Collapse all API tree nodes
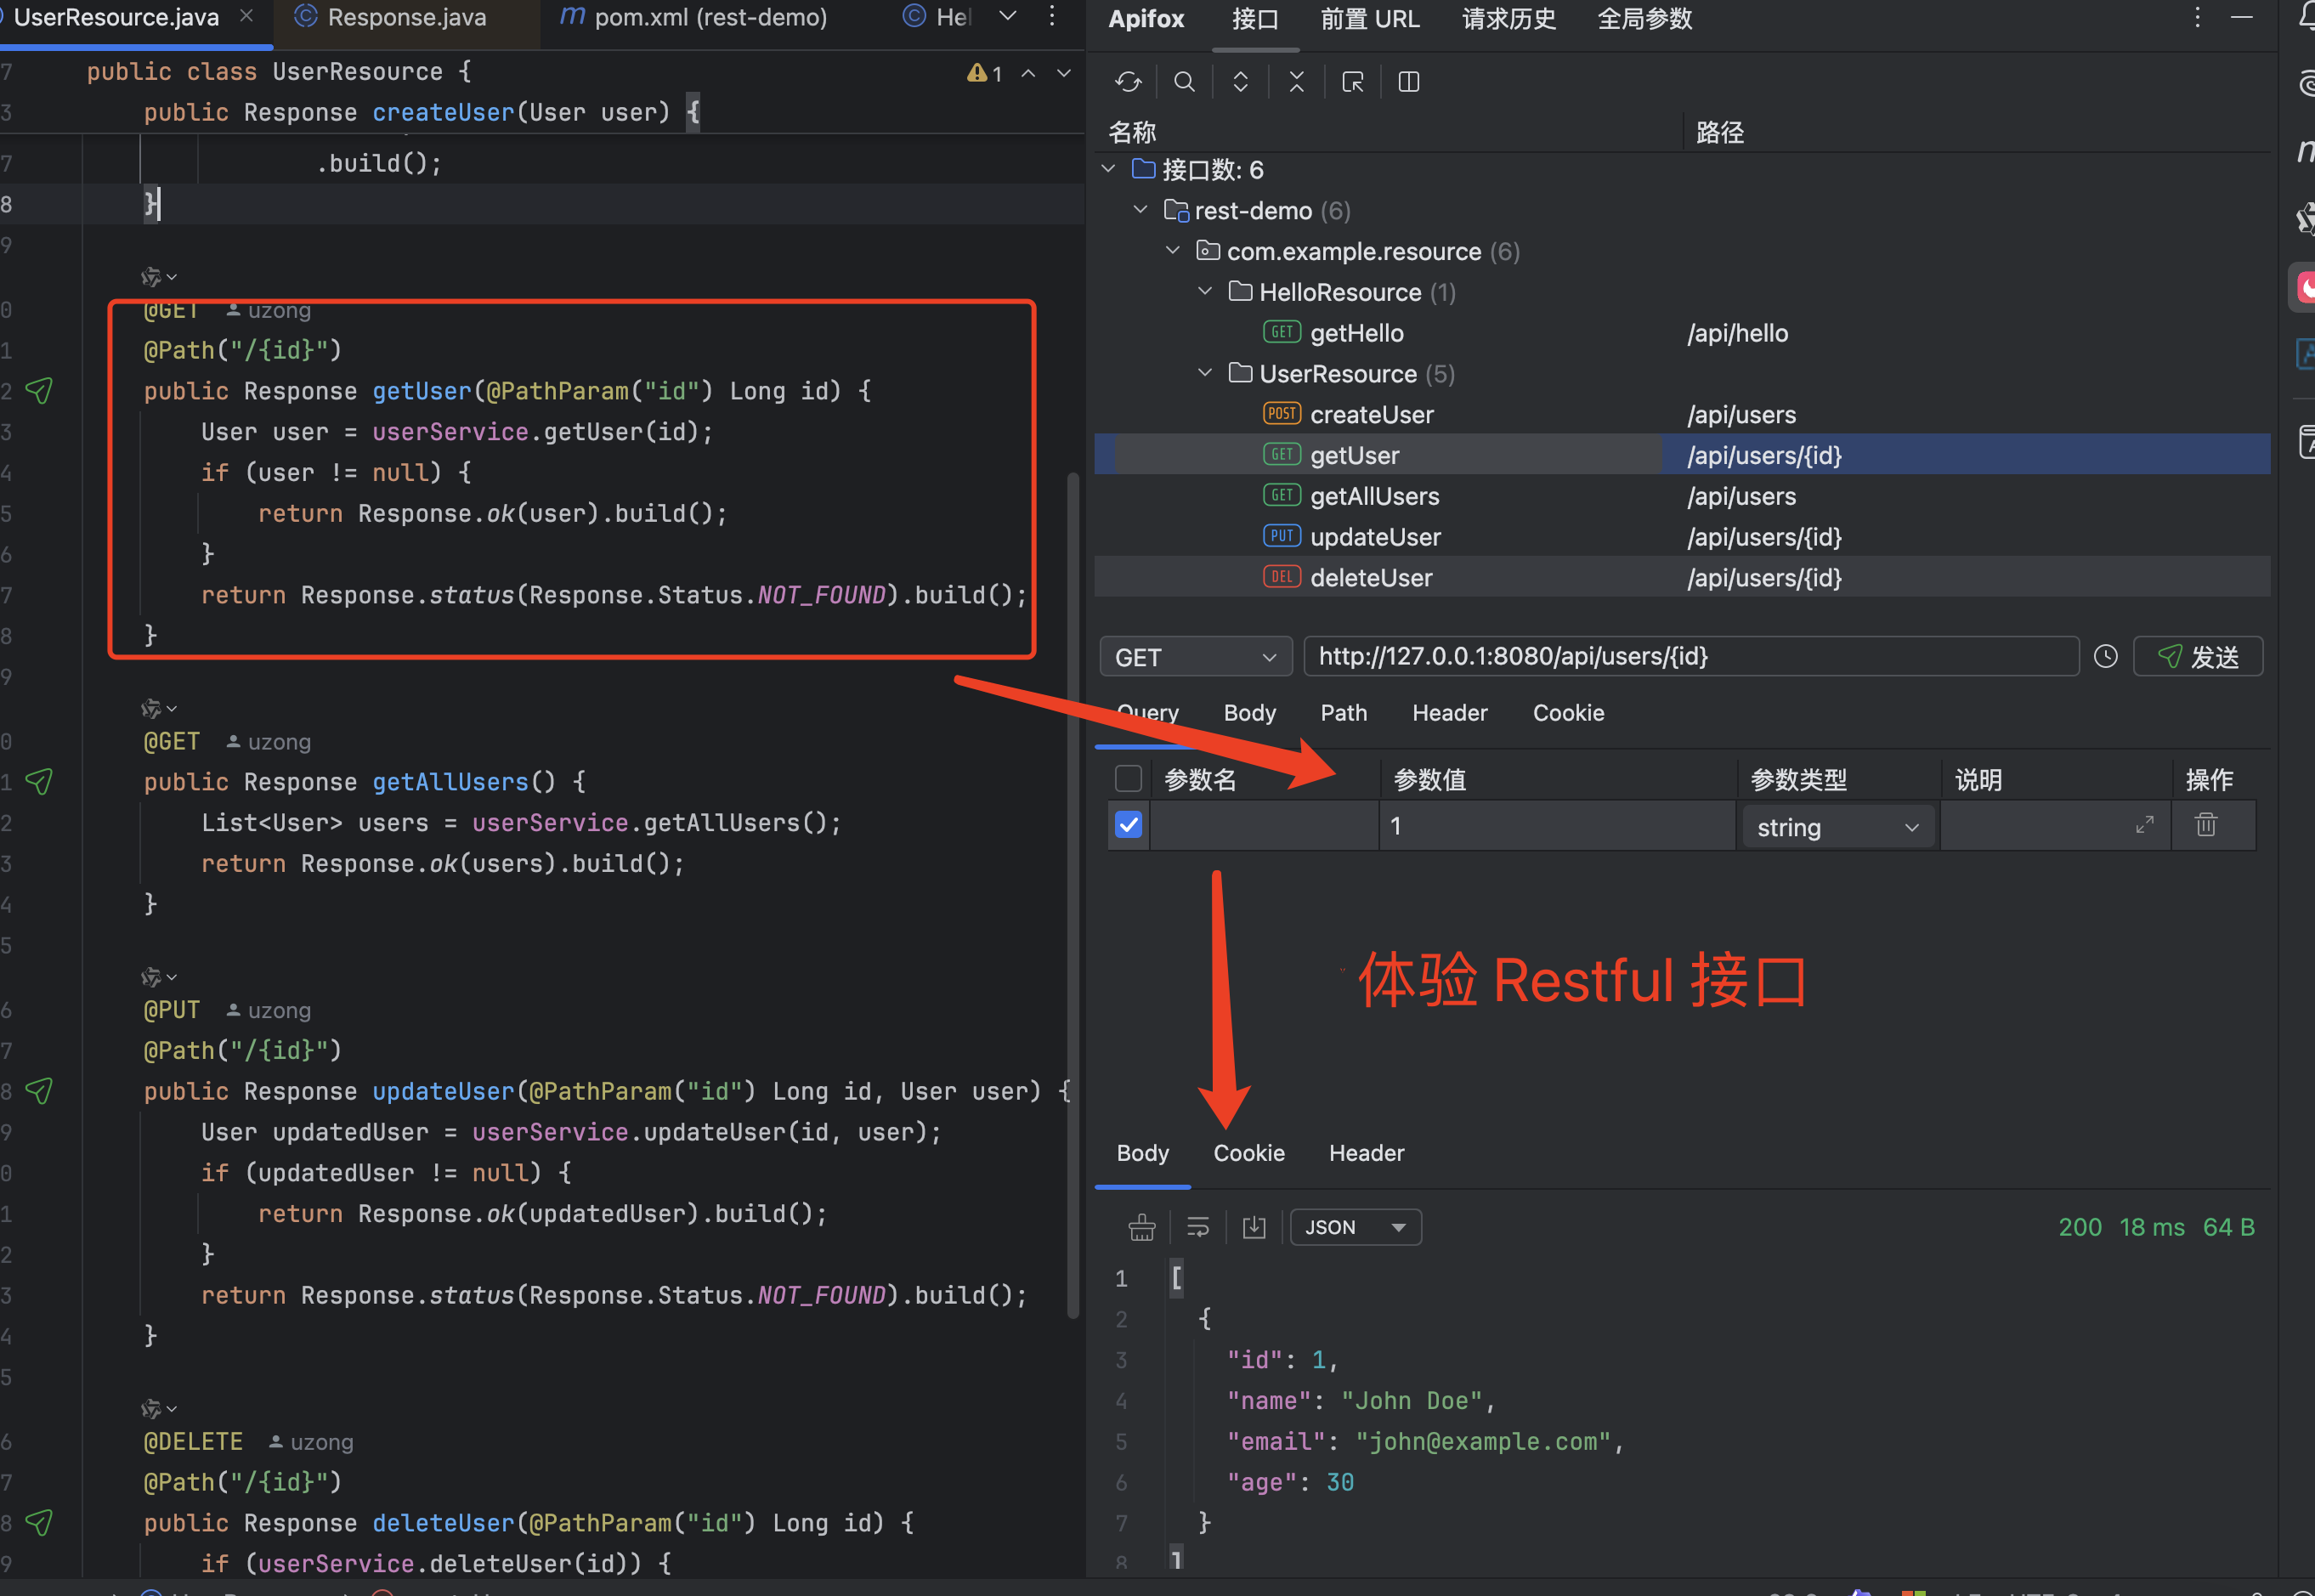 1296,81
